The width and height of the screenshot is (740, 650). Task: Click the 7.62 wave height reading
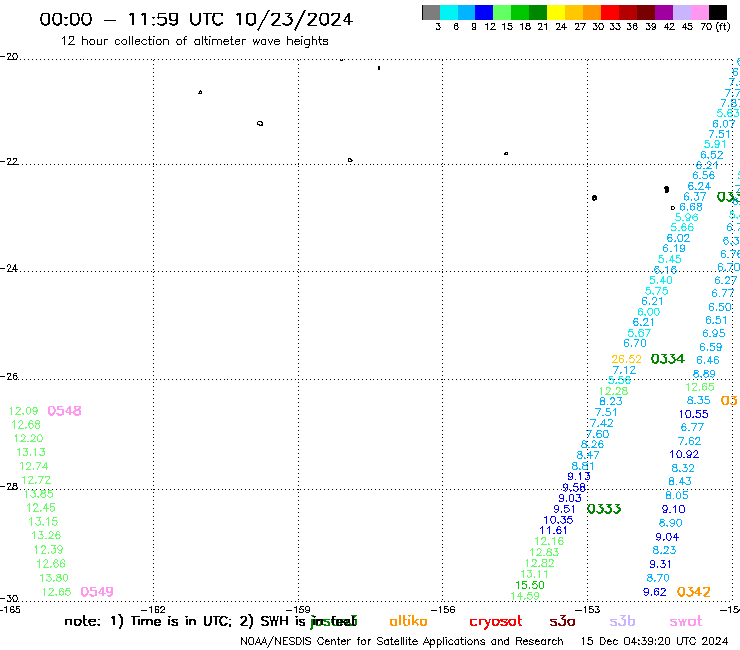pyautogui.click(x=690, y=441)
